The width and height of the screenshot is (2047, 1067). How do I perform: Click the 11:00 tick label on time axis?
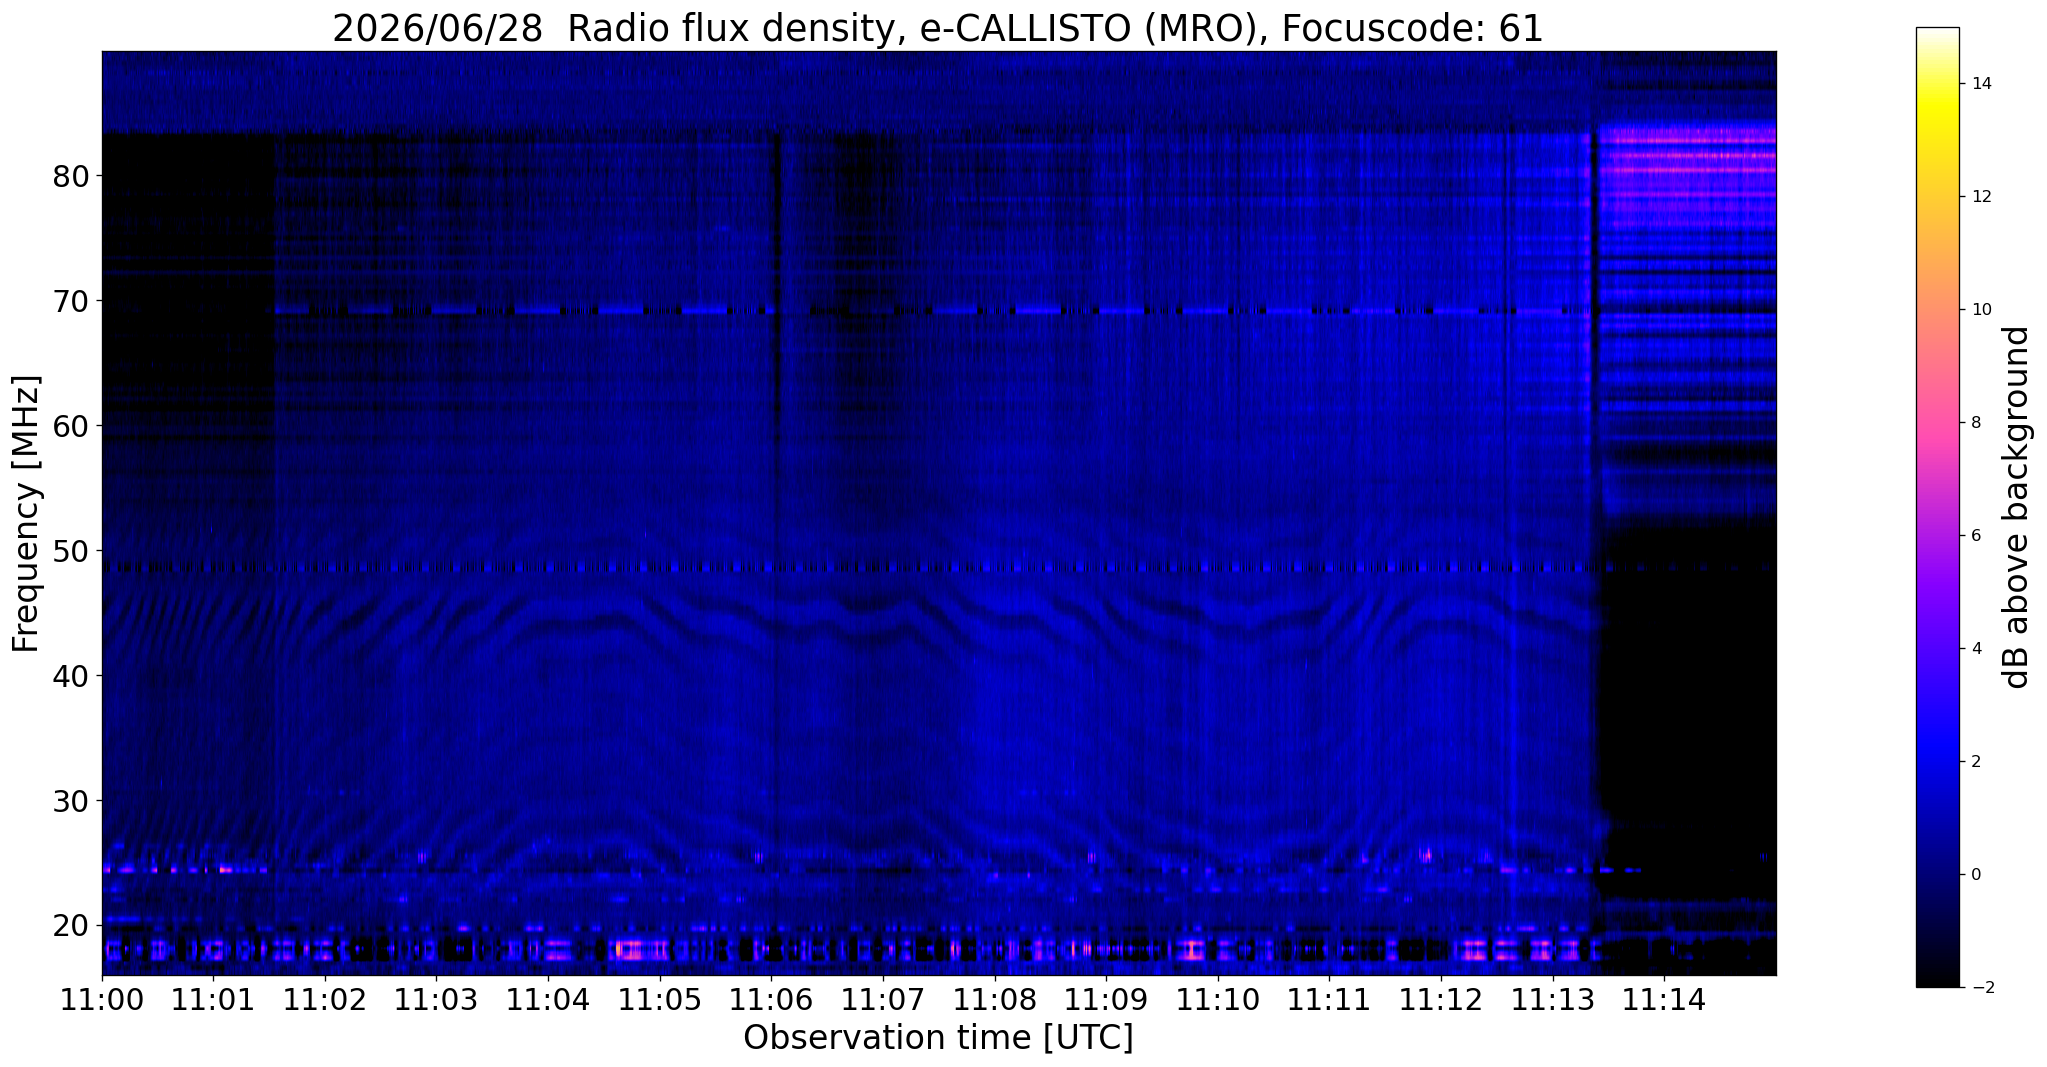pos(102,1000)
